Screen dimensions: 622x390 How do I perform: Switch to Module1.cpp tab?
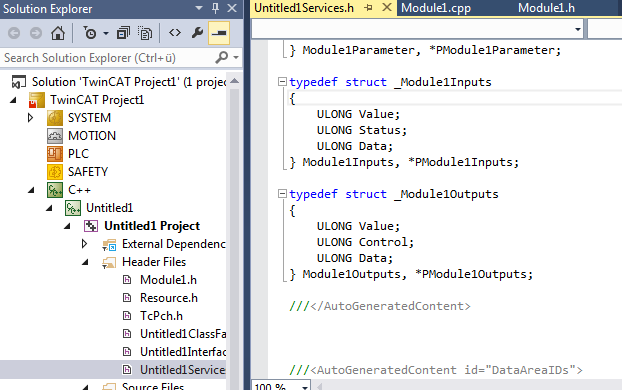click(436, 8)
